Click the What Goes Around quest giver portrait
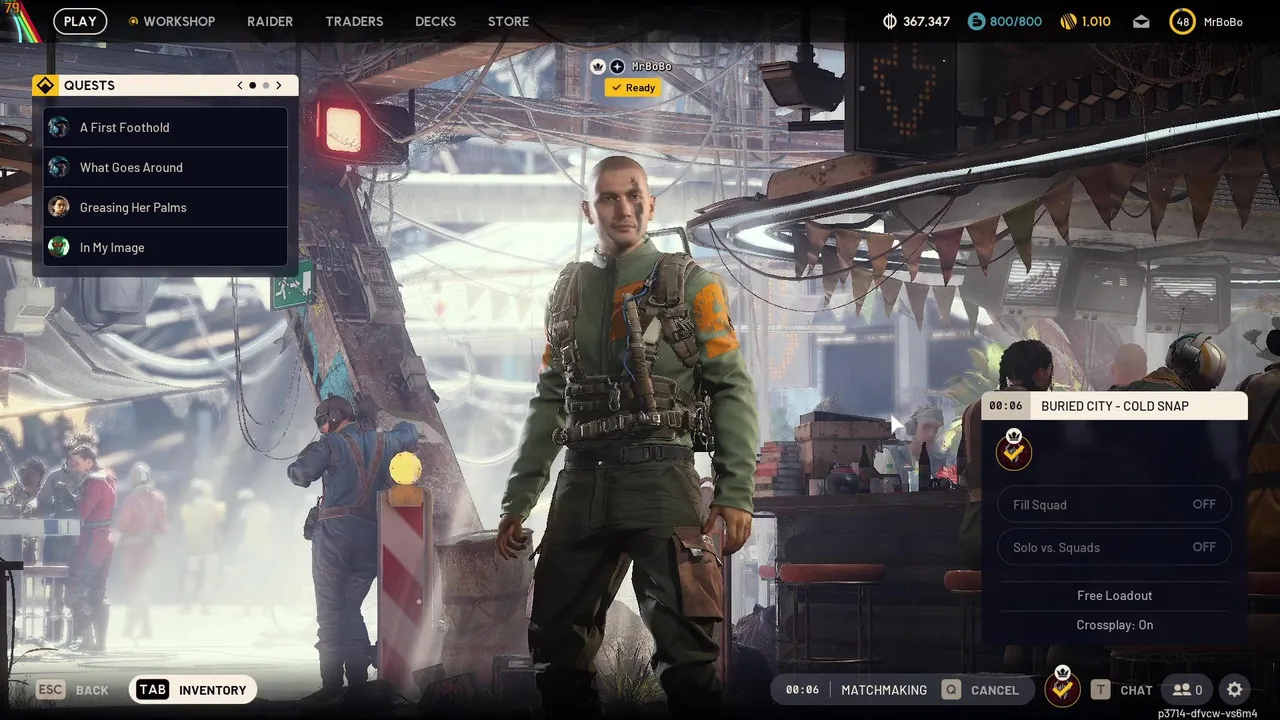The height and width of the screenshot is (720, 1280). pos(59,167)
